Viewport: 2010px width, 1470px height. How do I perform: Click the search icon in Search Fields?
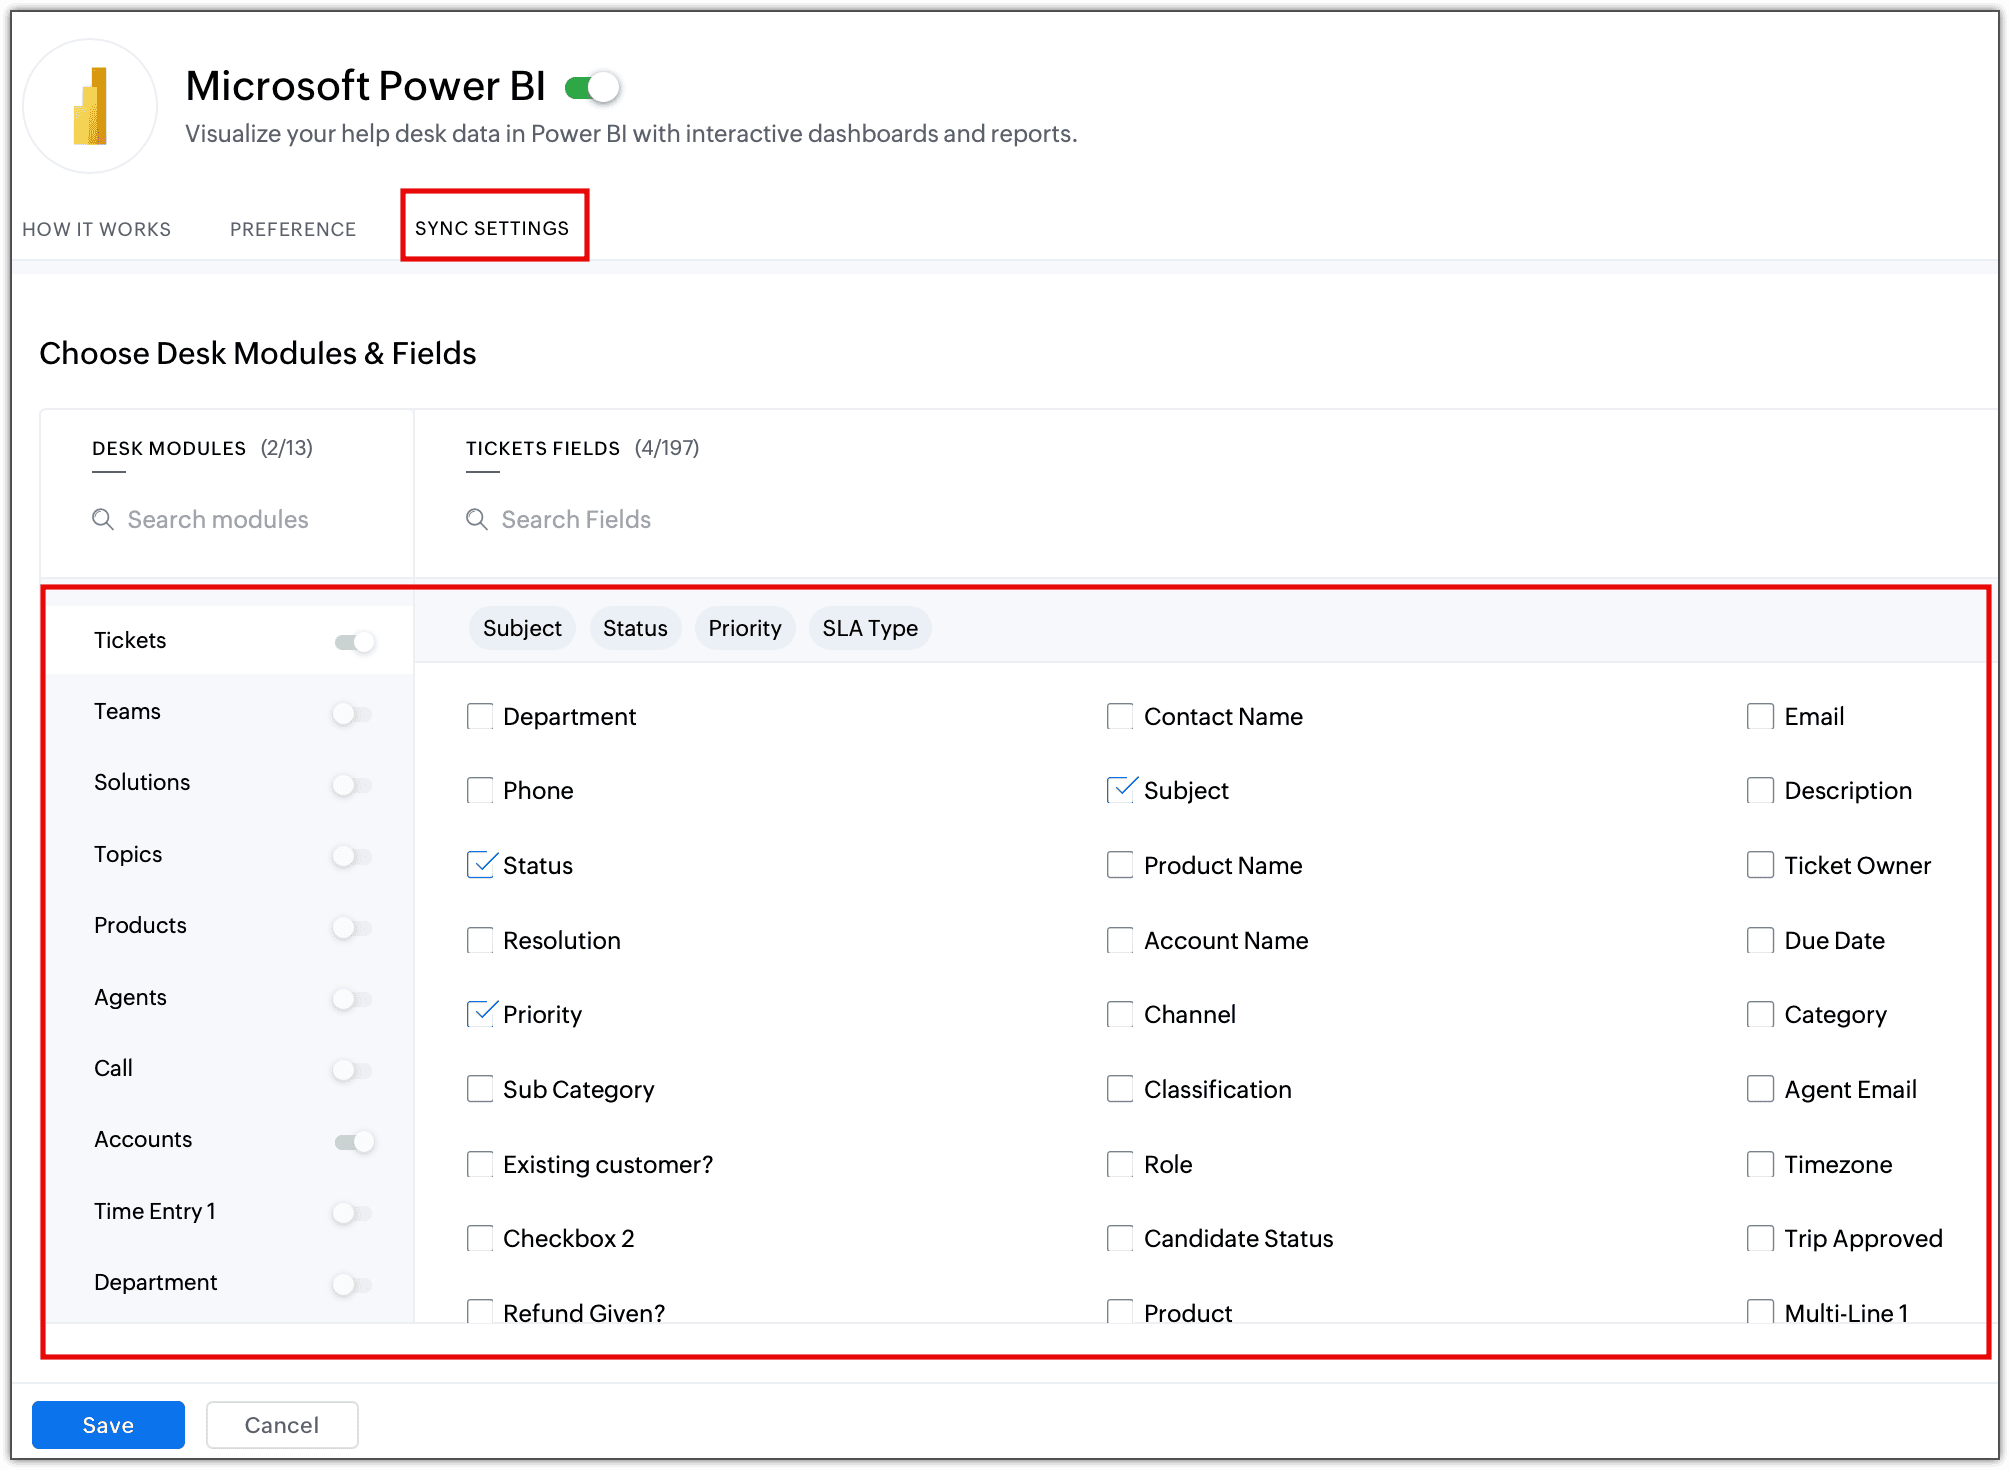pyautogui.click(x=477, y=520)
